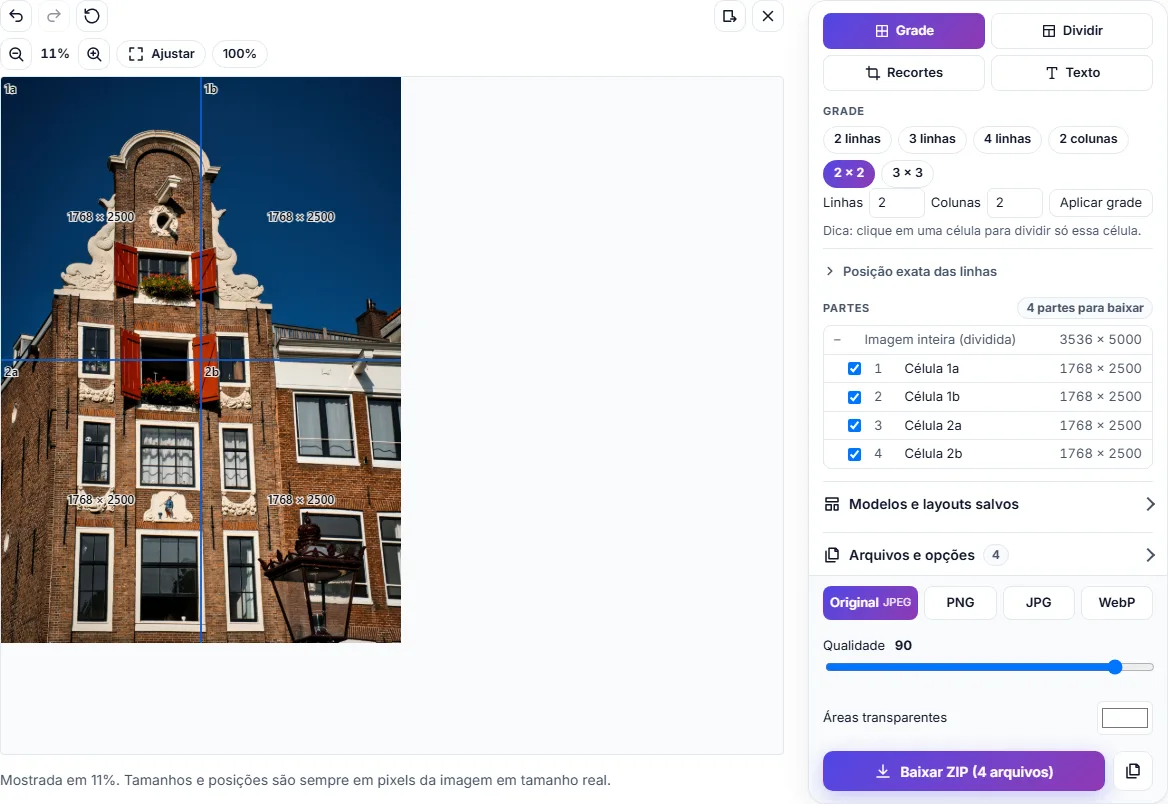Click the undo arrow icon

(x=16, y=16)
